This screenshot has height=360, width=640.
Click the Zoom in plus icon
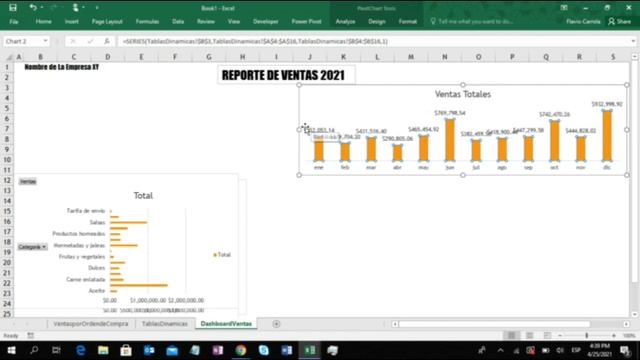point(613,336)
